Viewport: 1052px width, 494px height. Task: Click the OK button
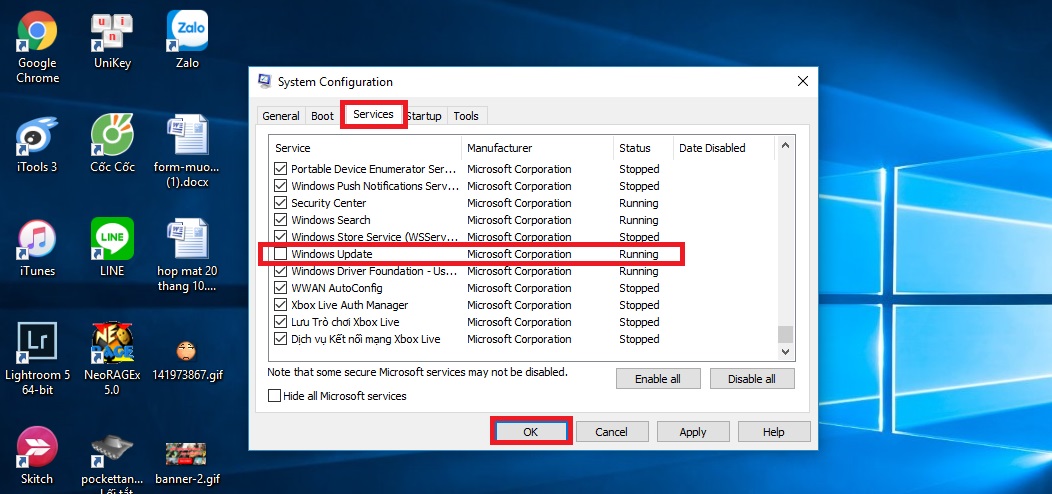point(531,432)
